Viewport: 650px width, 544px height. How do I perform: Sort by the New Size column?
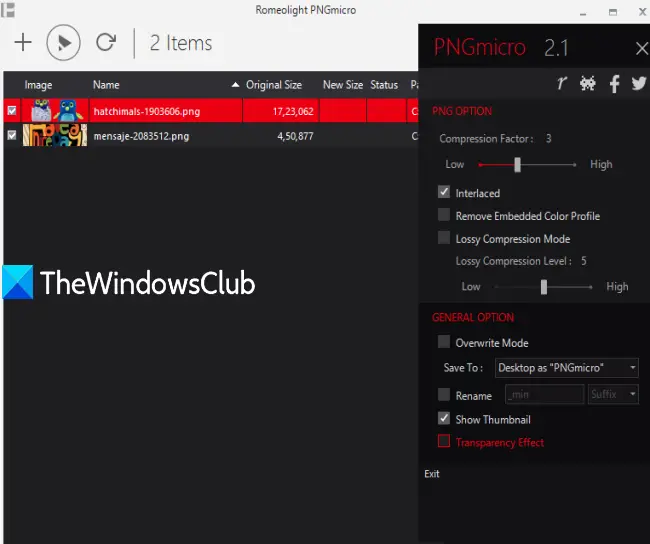point(343,85)
